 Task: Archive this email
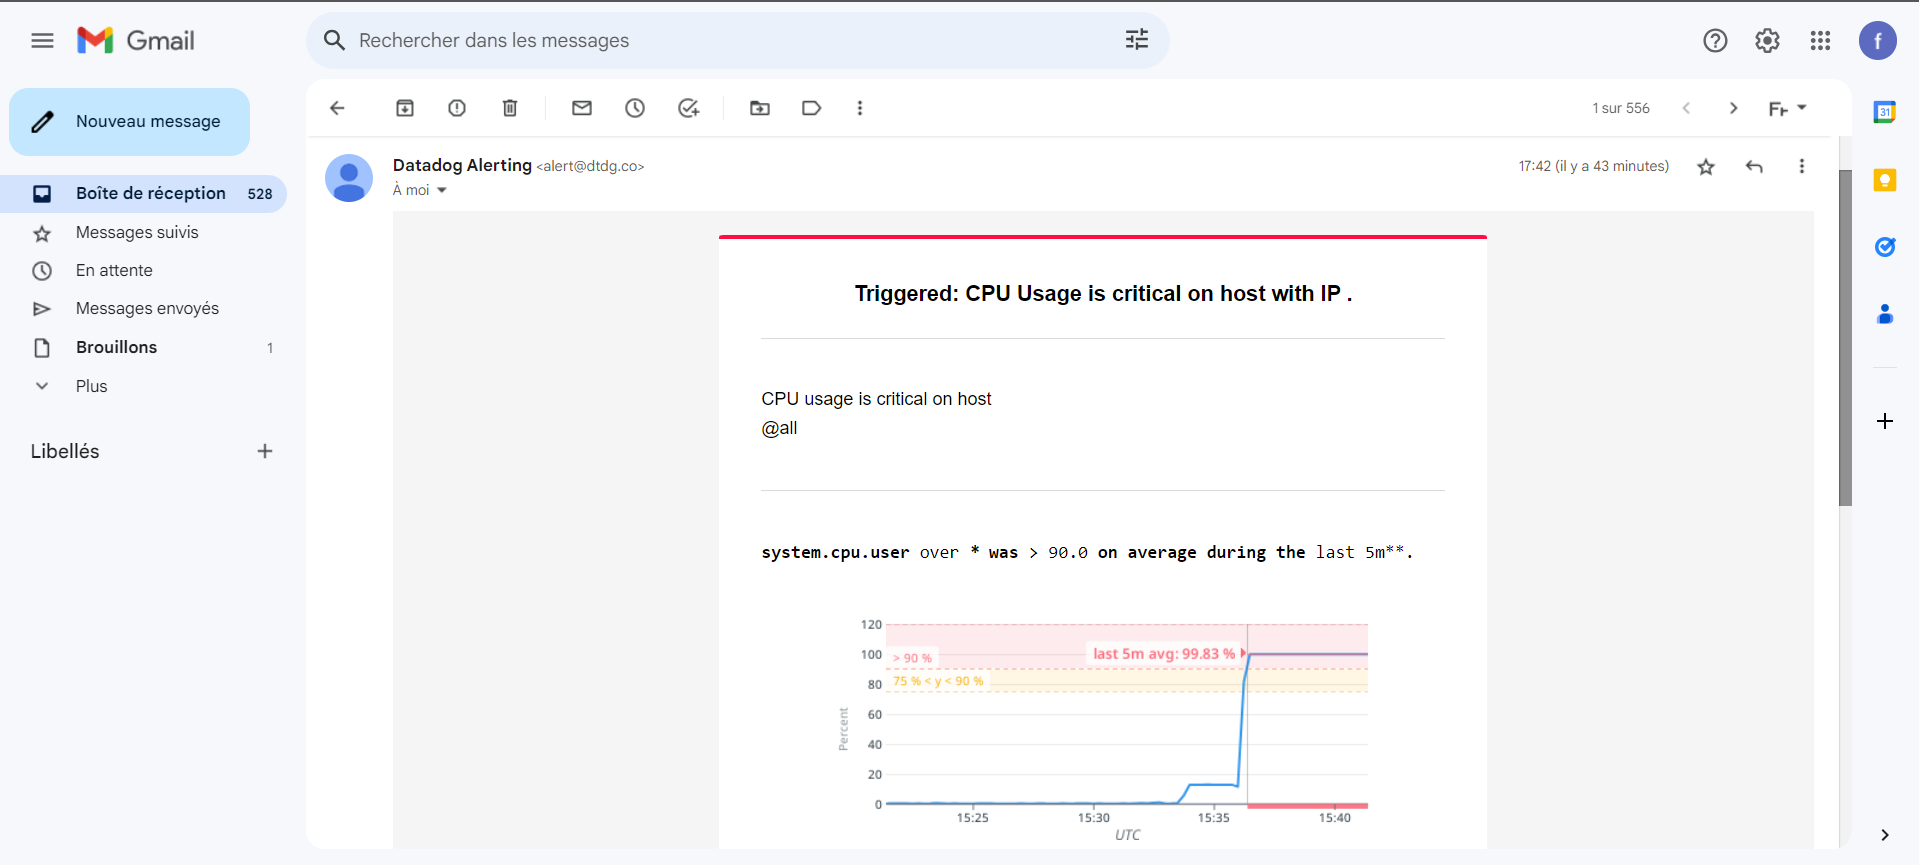click(x=405, y=108)
